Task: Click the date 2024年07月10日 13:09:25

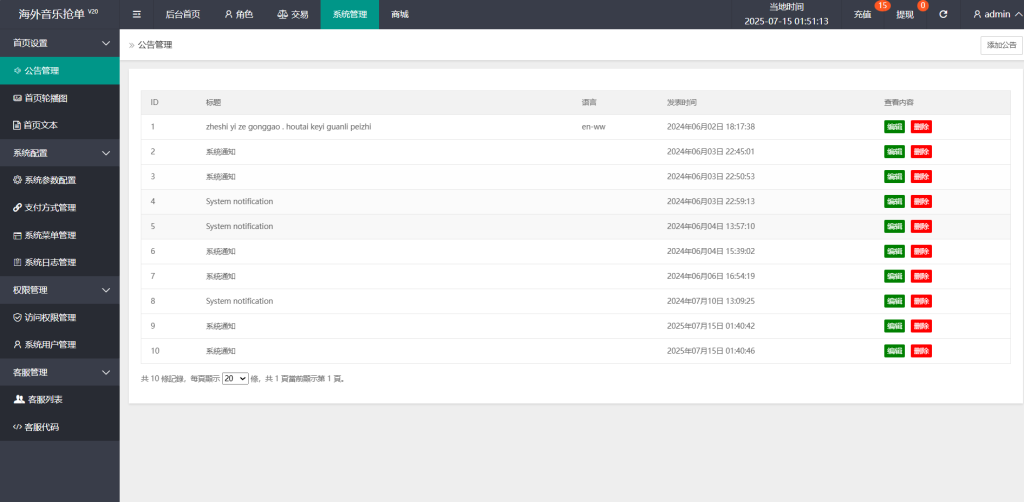Action: (x=711, y=301)
